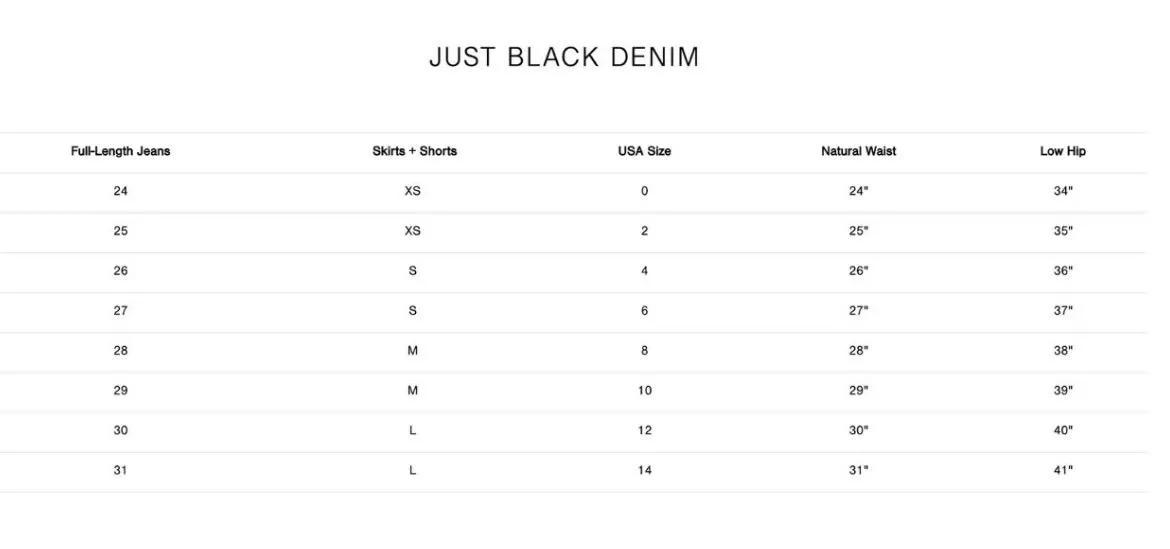The image size is (1170, 549).
Task: Click the L cell in row 30
Action: coord(413,430)
